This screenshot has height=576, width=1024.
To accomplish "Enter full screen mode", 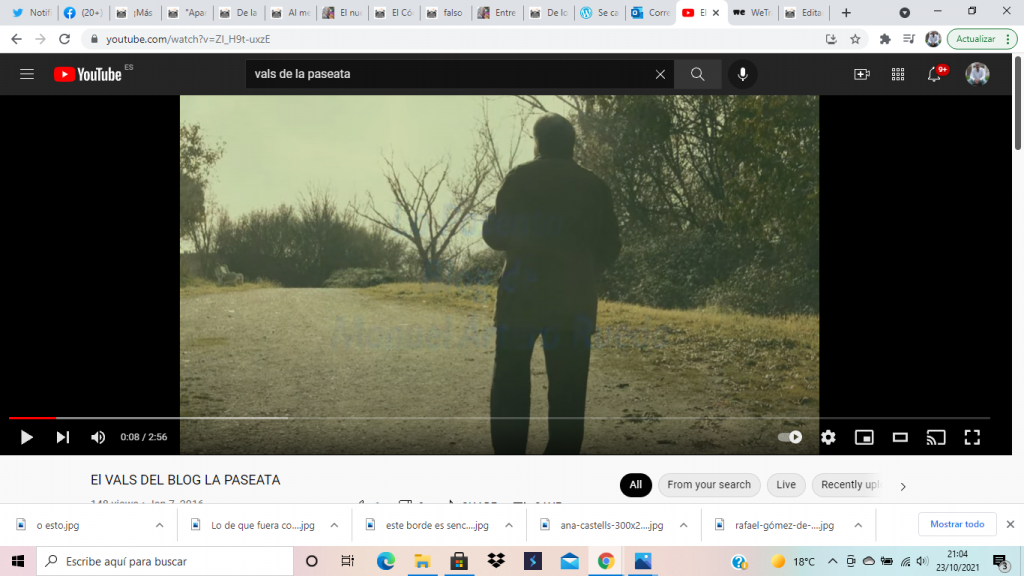I will point(972,437).
